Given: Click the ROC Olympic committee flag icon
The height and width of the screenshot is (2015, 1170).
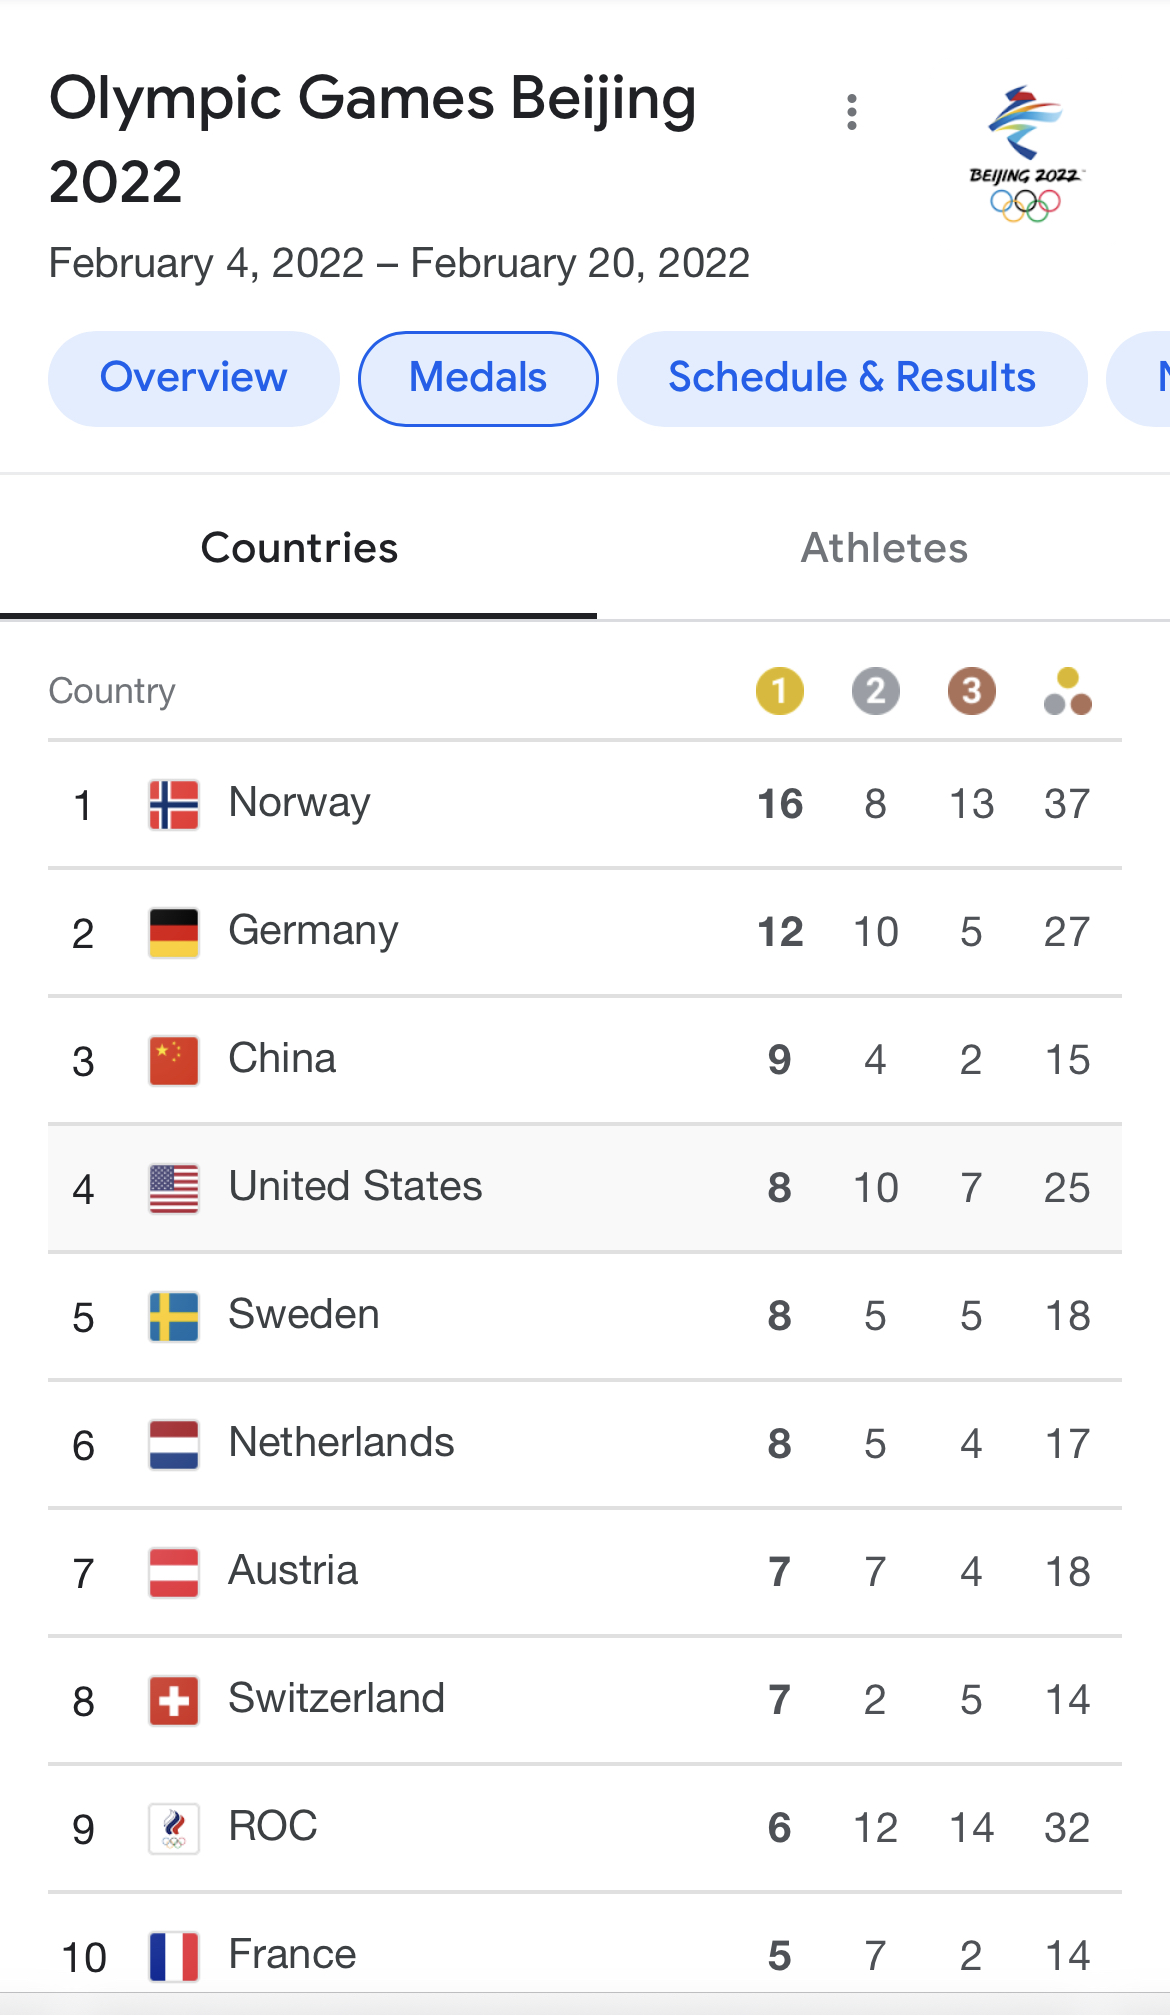Looking at the screenshot, I should point(174,1829).
